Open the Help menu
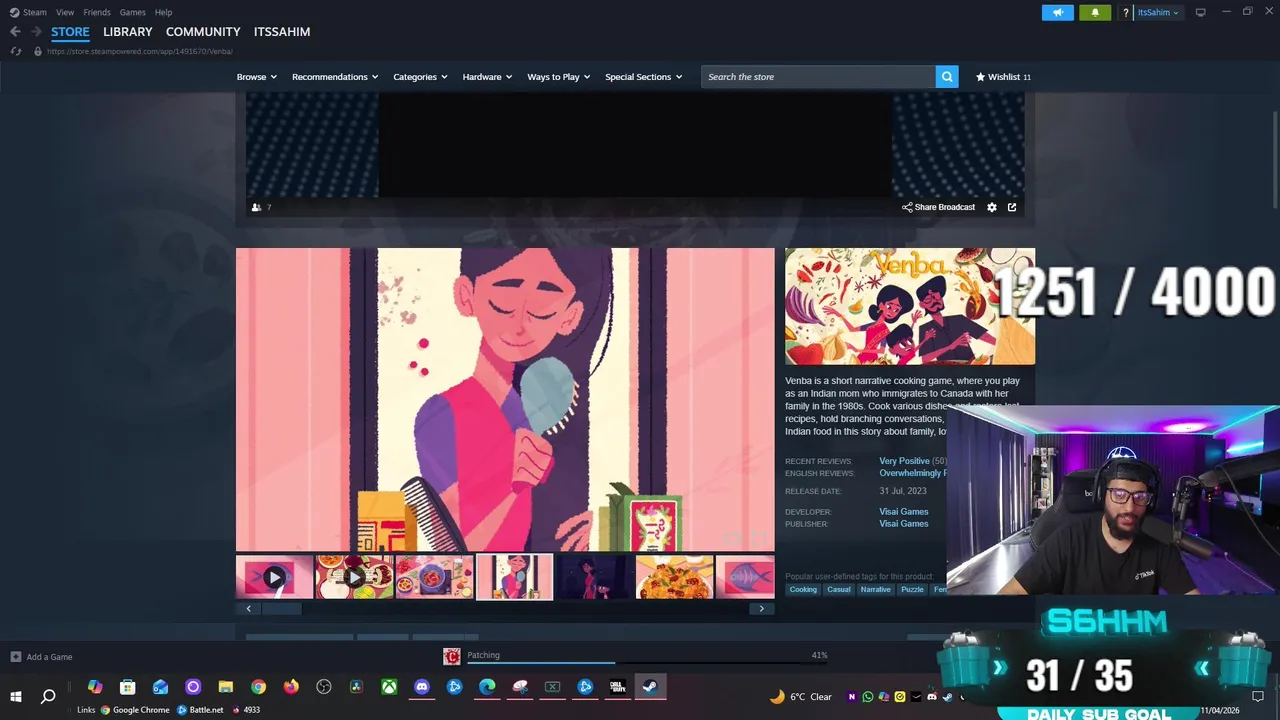Image resolution: width=1280 pixels, height=720 pixels. [164, 12]
